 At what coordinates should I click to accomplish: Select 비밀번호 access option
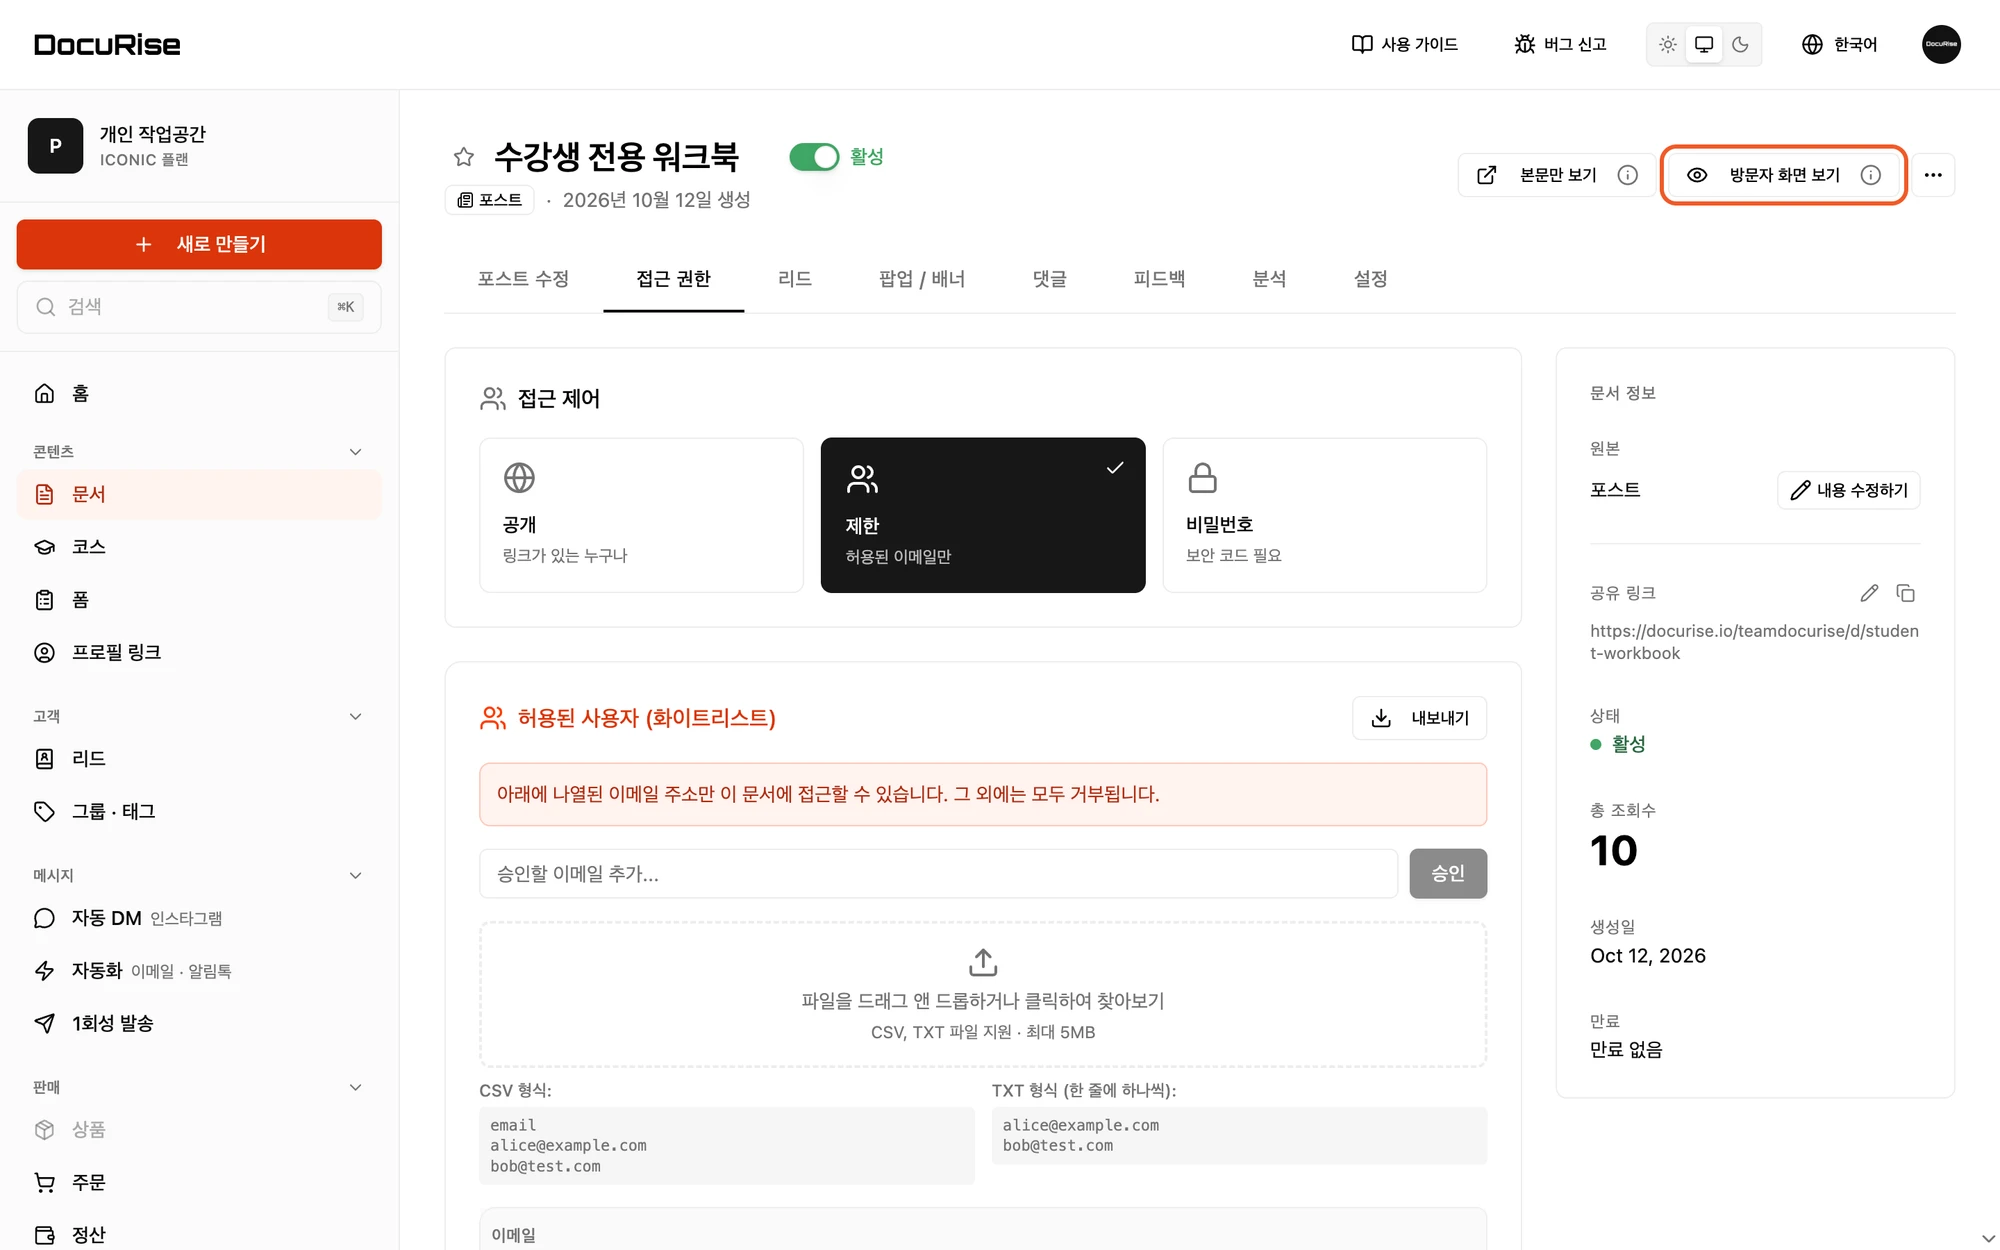[x=1324, y=515]
